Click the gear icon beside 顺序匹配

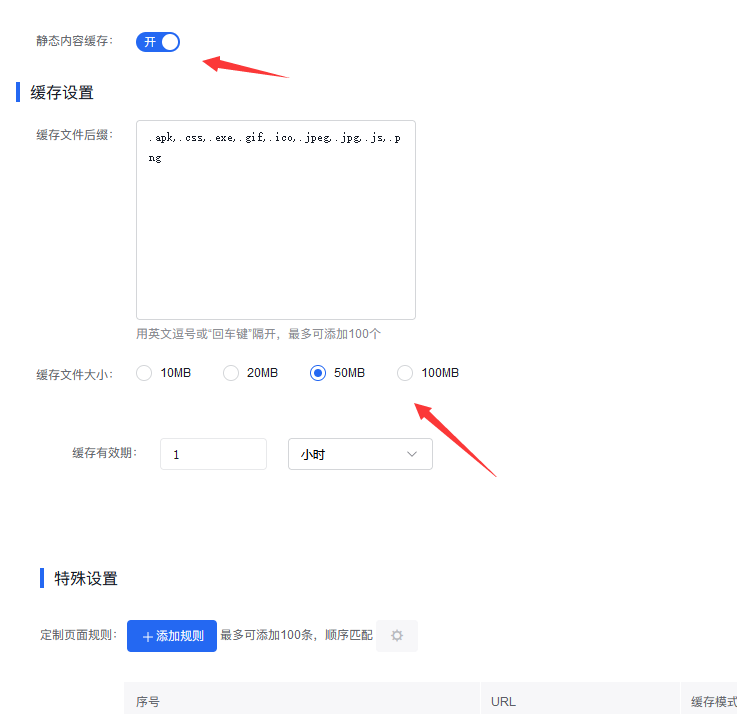[x=397, y=636]
